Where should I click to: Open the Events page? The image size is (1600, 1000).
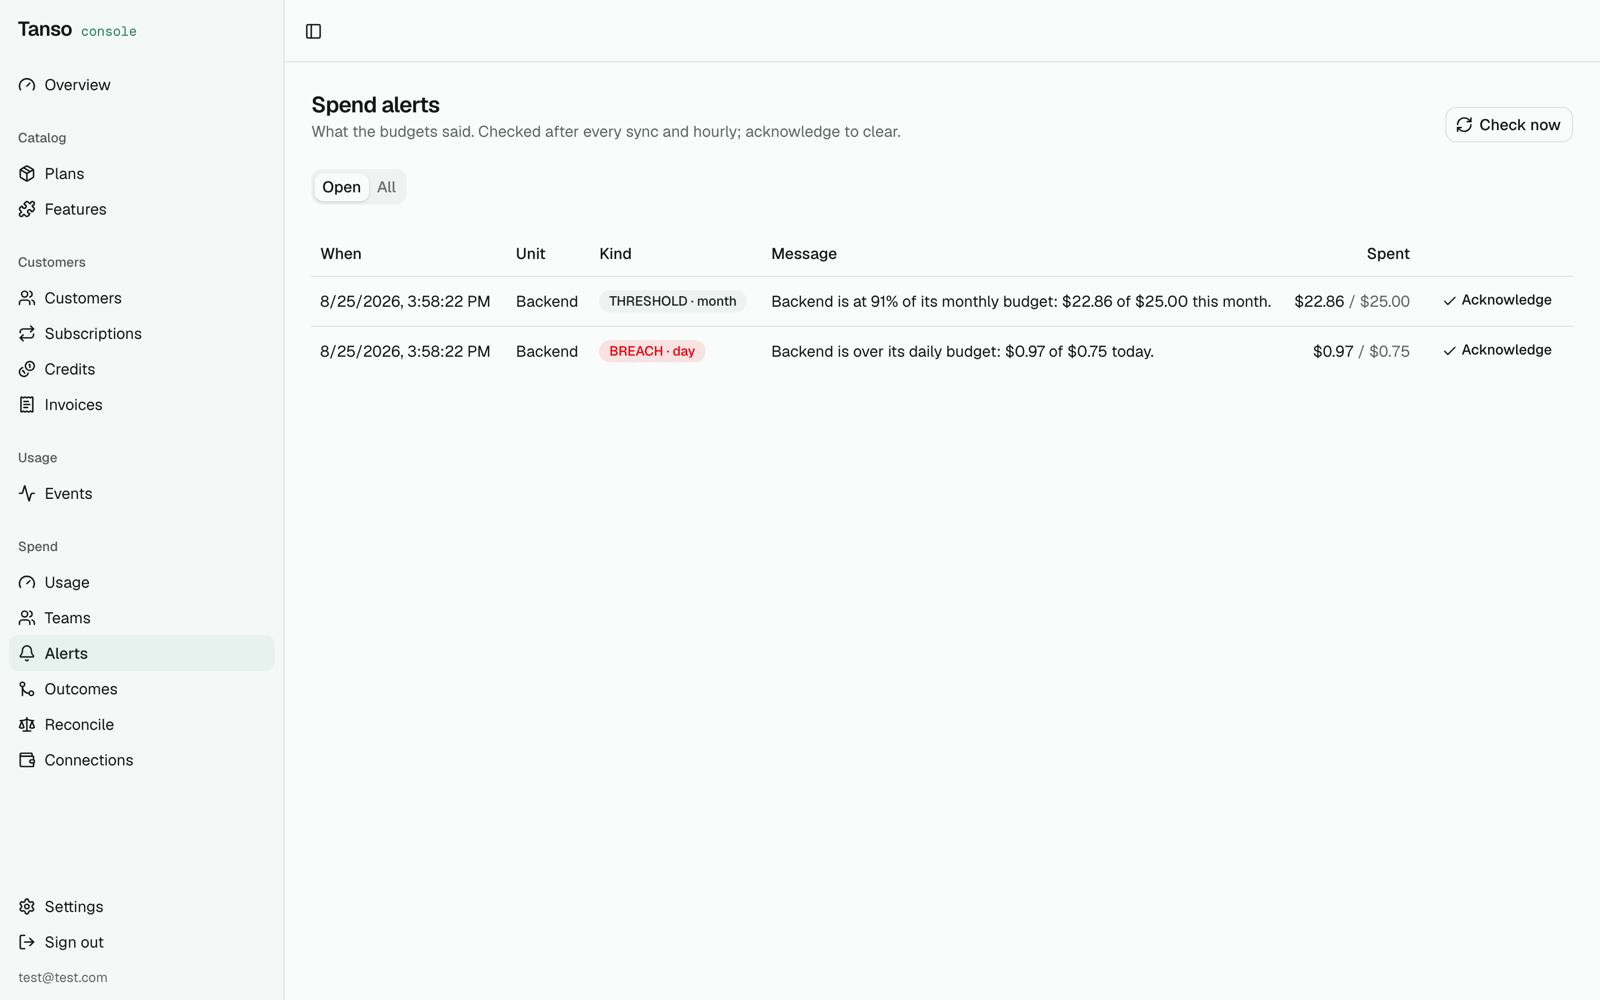[x=142, y=494]
